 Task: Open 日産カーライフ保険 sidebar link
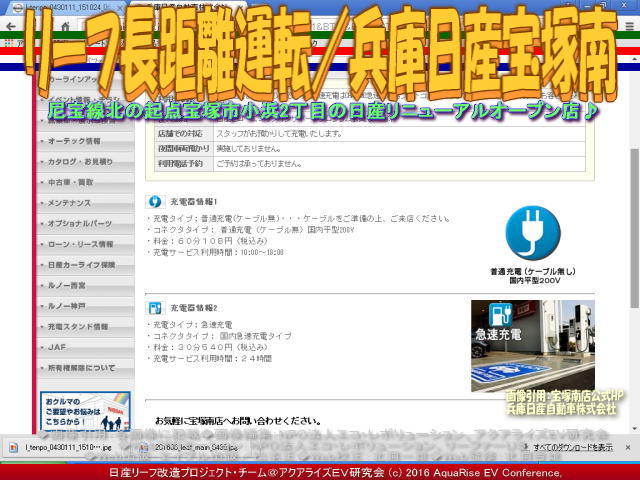(x=85, y=265)
